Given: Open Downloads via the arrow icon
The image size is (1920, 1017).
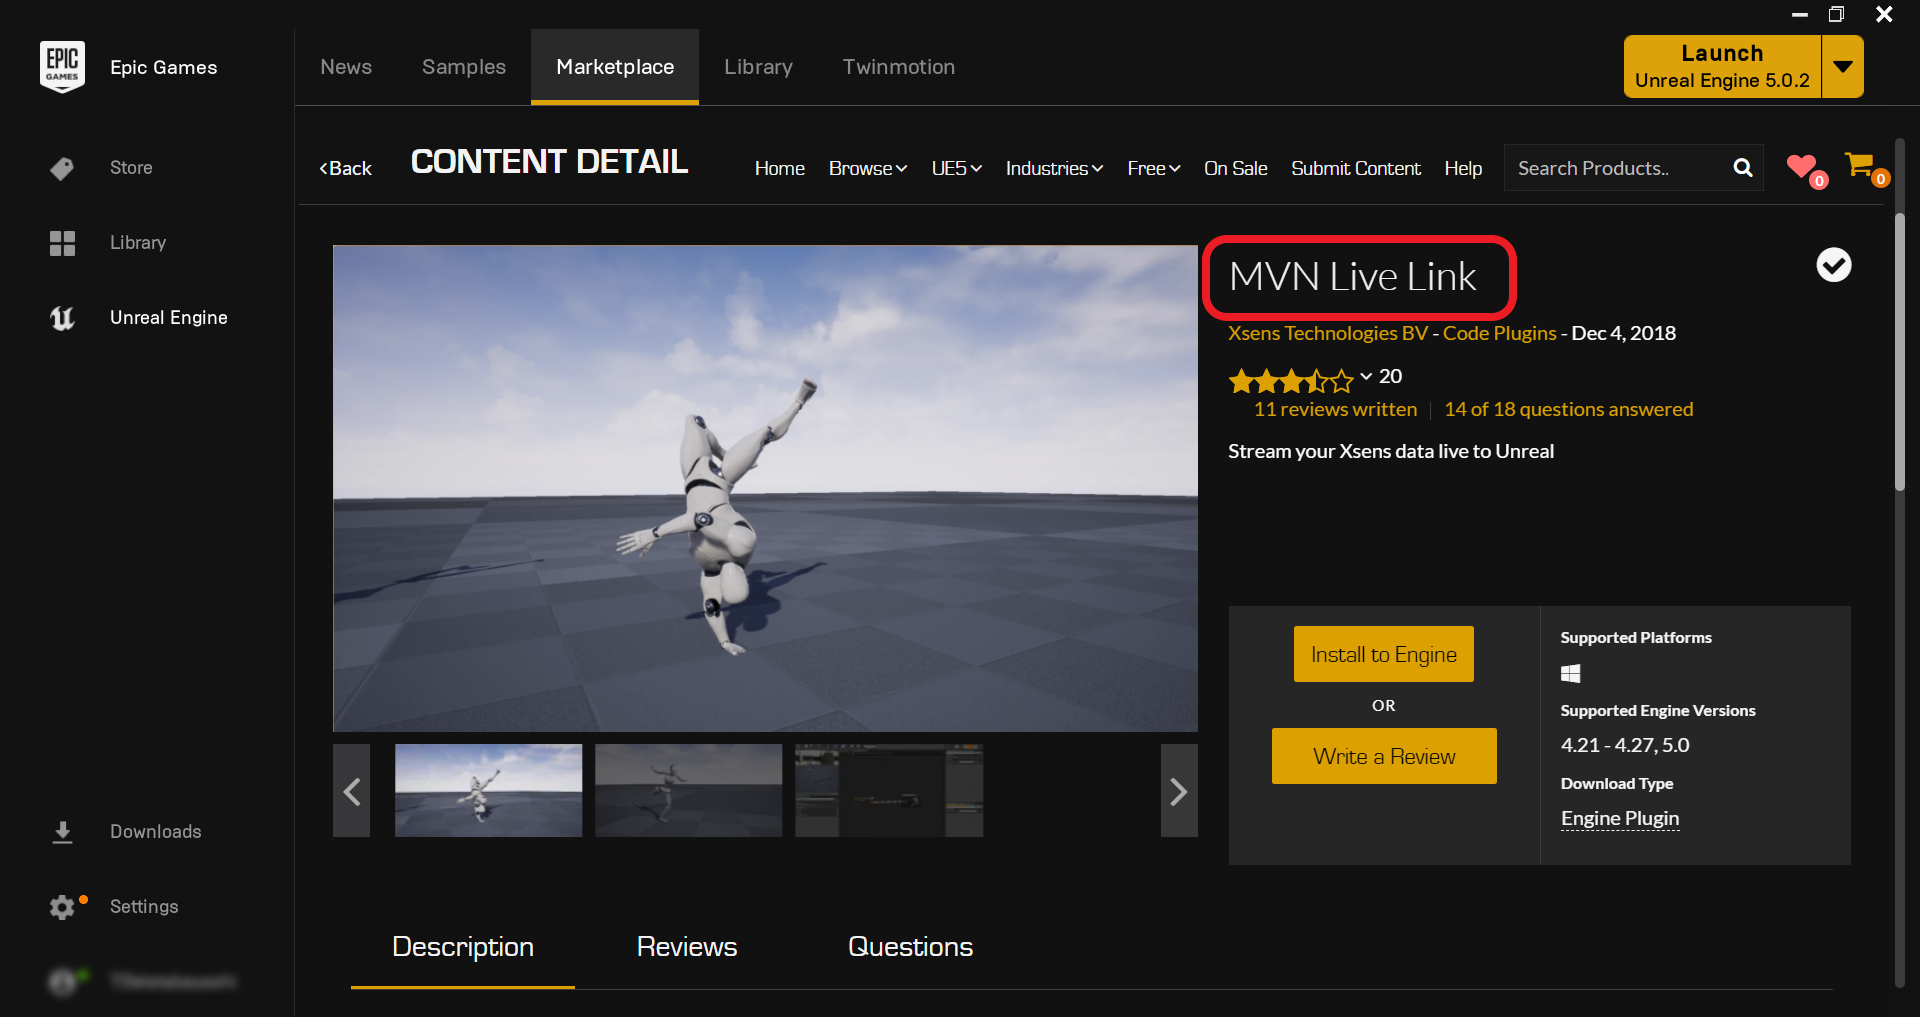Looking at the screenshot, I should click(x=62, y=832).
